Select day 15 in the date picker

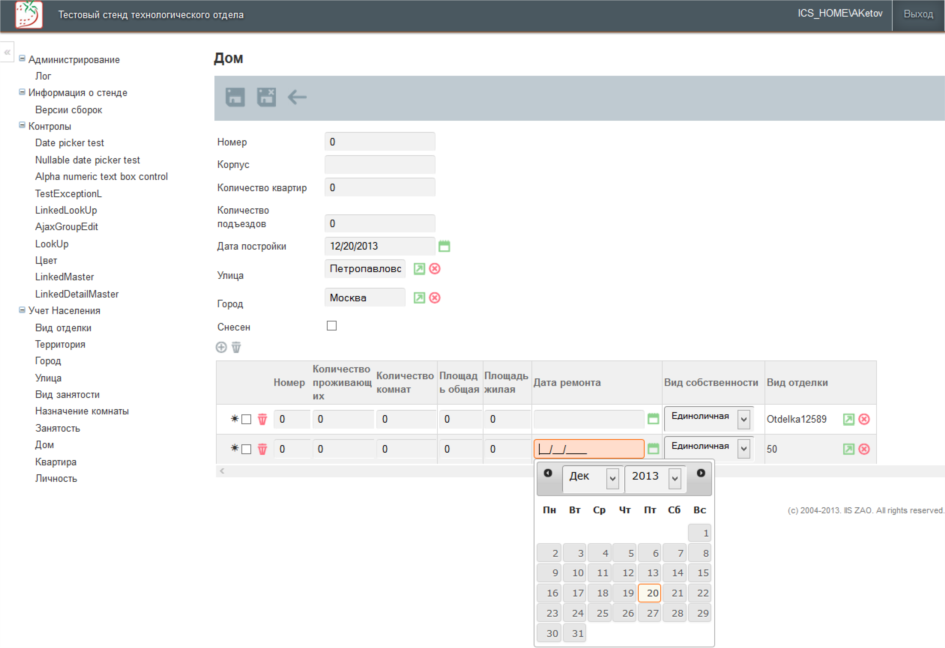tap(699, 573)
